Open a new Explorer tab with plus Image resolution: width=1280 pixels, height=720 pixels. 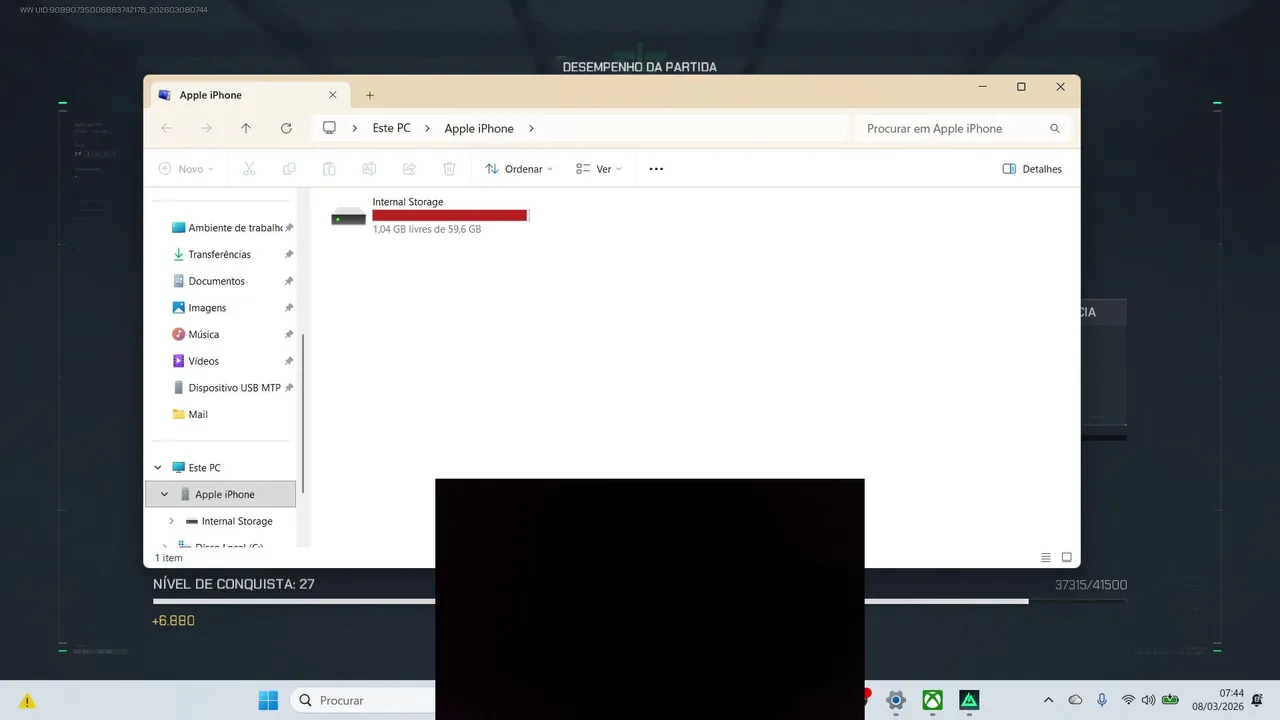369,95
